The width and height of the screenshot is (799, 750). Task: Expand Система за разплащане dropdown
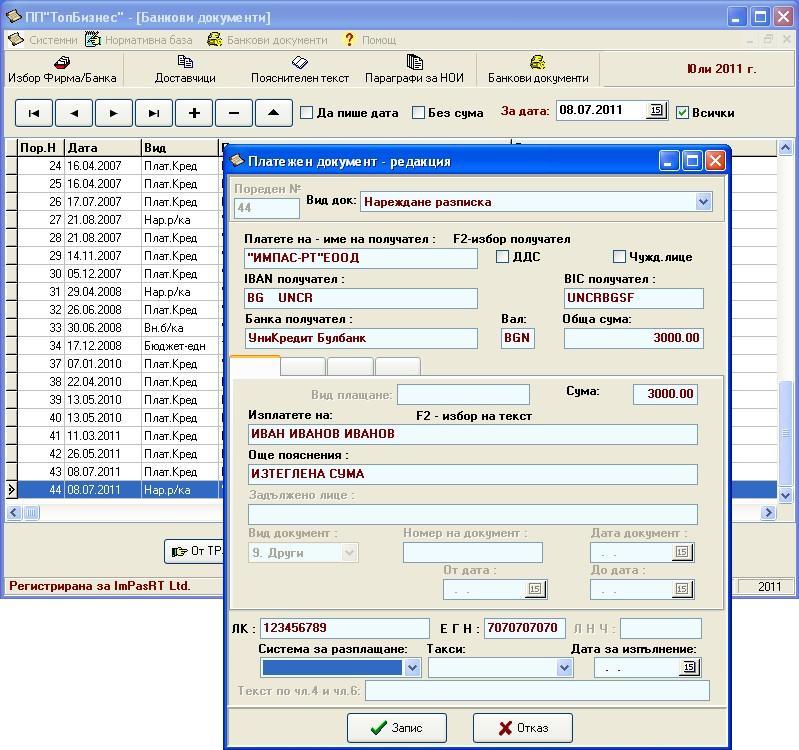pyautogui.click(x=412, y=667)
